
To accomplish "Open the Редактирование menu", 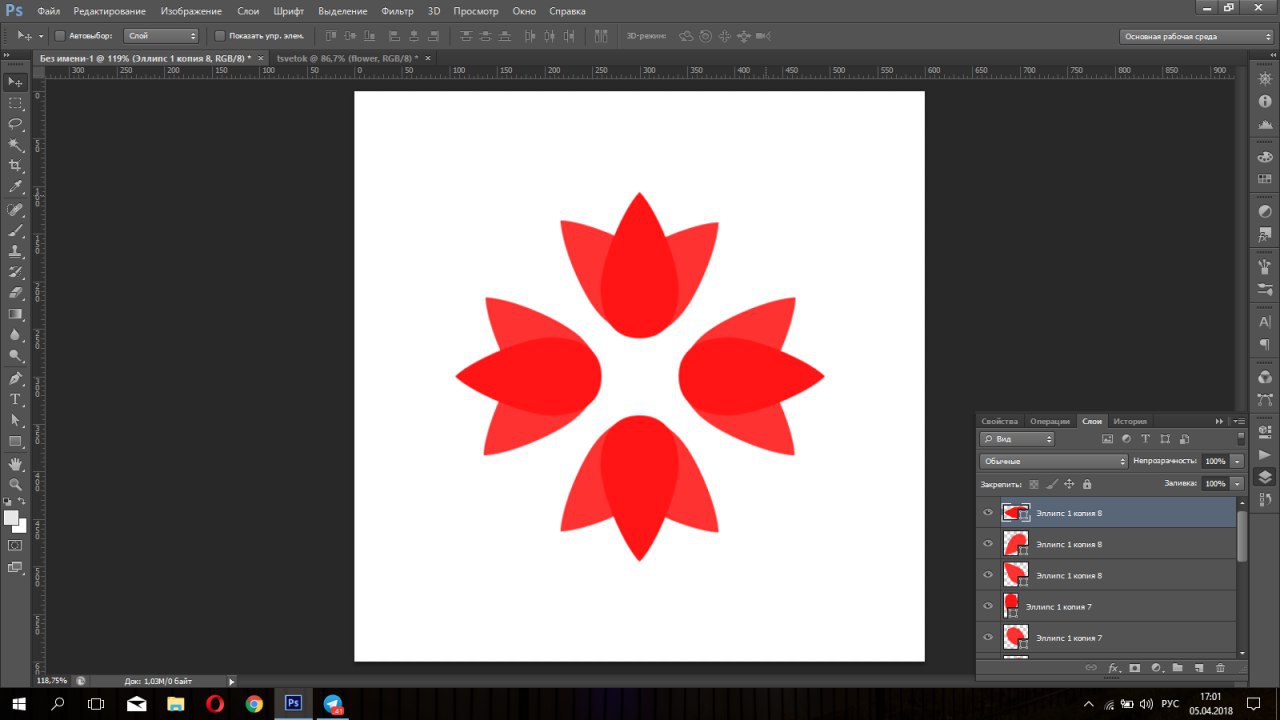I will click(109, 11).
